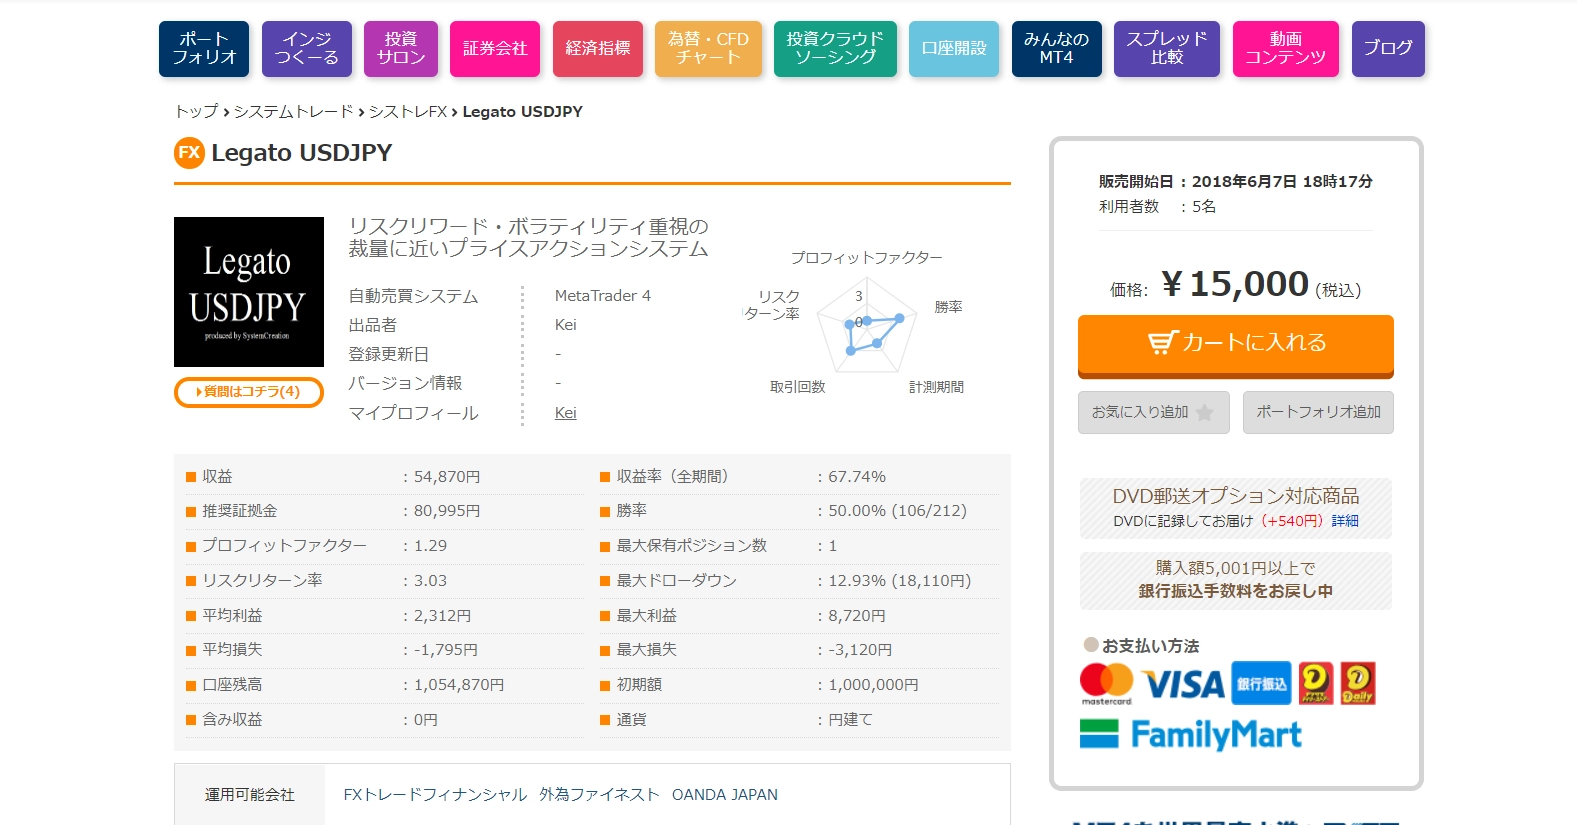Click the cart icon on カートに入れる
Screen dimensions: 1577x825
[x=1162, y=343]
